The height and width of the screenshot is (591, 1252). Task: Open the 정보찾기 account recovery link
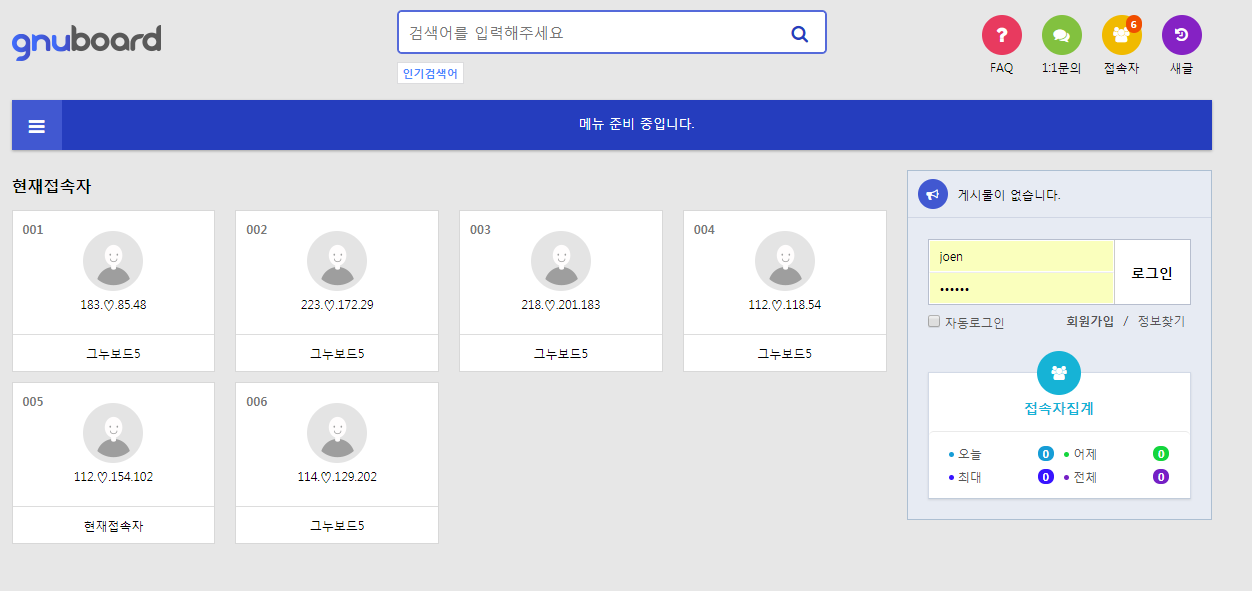click(x=1160, y=322)
